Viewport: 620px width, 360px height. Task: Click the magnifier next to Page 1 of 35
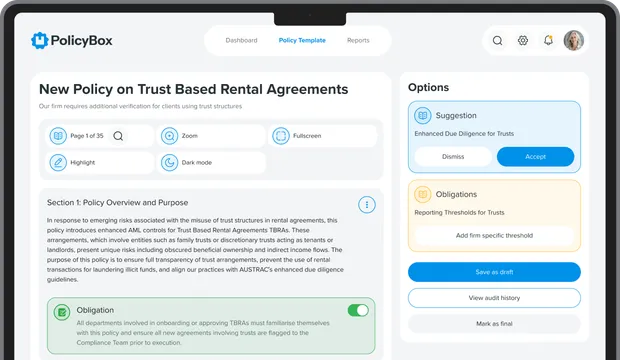pyautogui.click(x=118, y=136)
